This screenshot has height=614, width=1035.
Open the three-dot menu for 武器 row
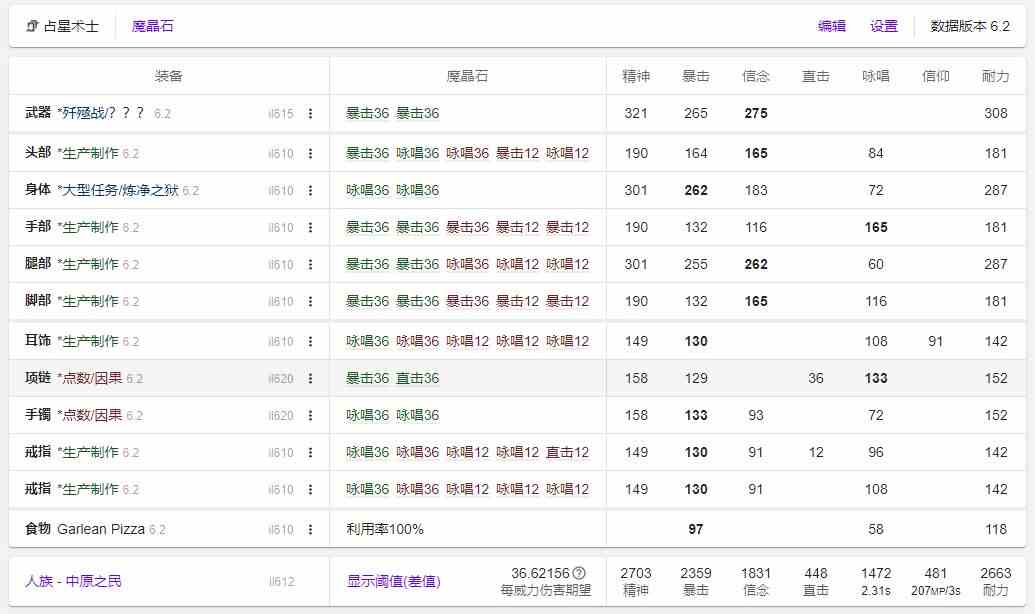click(x=310, y=114)
